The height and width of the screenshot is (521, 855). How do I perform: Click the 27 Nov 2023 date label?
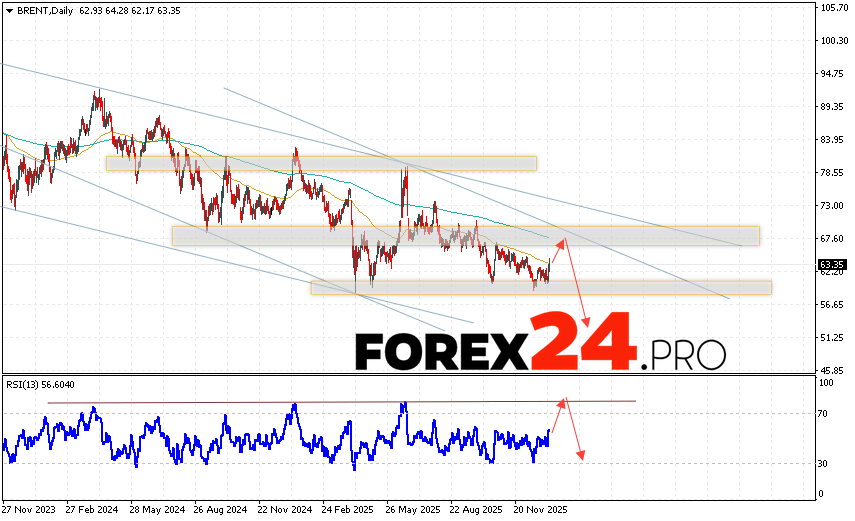click(x=29, y=507)
